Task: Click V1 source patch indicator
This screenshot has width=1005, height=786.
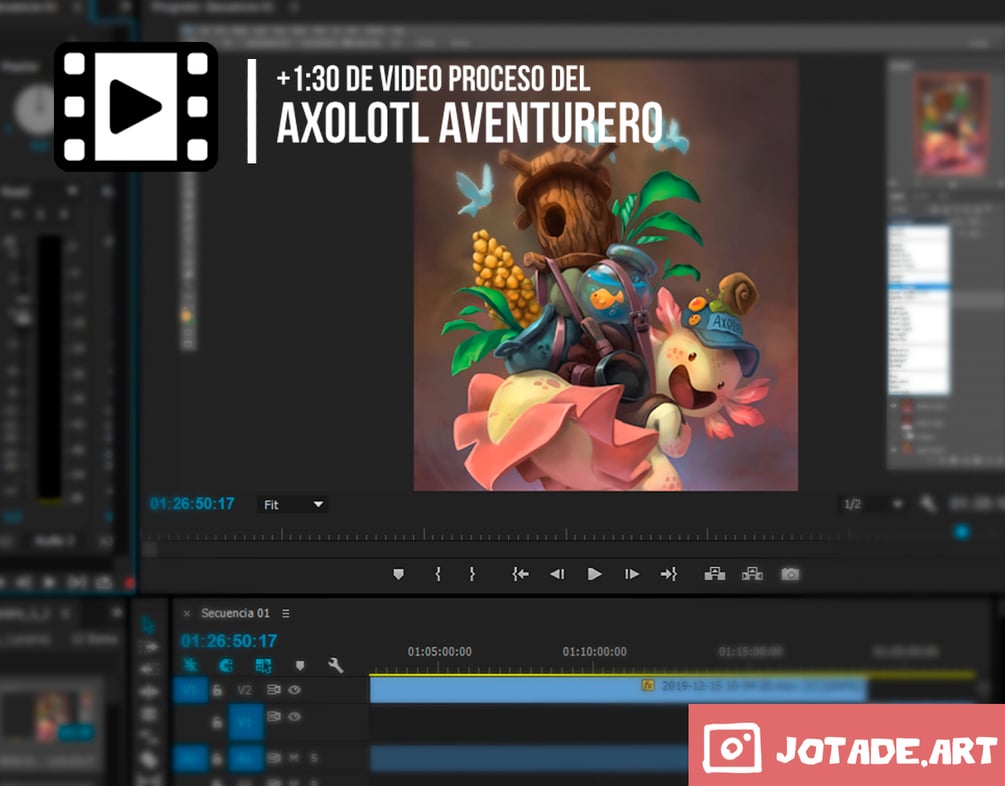Action: (x=190, y=690)
